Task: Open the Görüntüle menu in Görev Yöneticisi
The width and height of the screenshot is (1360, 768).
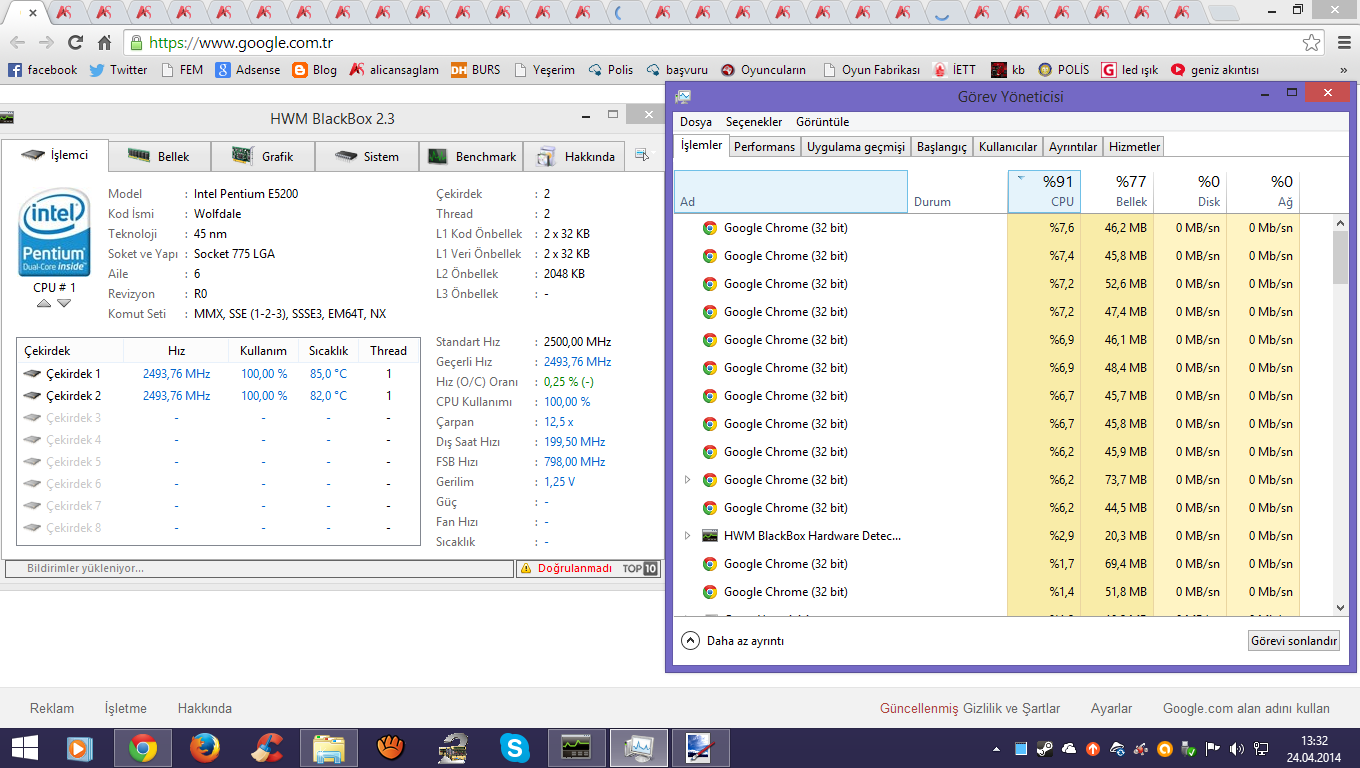Action: coord(823,122)
